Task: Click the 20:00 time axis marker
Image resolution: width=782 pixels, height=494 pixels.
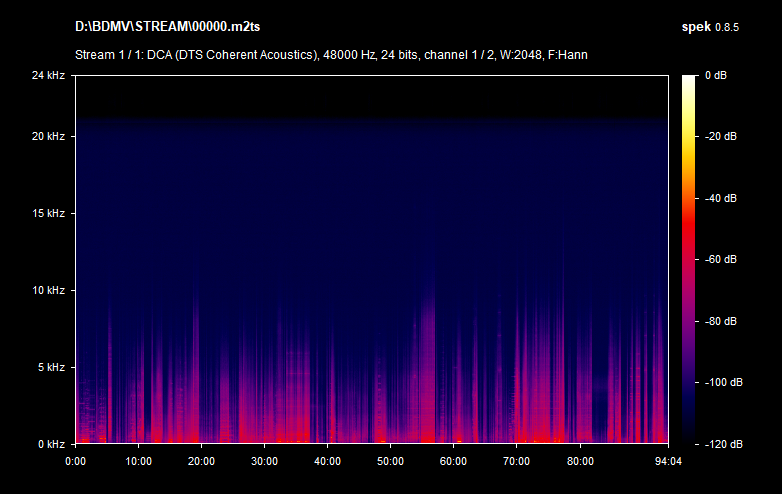Action: point(201,461)
